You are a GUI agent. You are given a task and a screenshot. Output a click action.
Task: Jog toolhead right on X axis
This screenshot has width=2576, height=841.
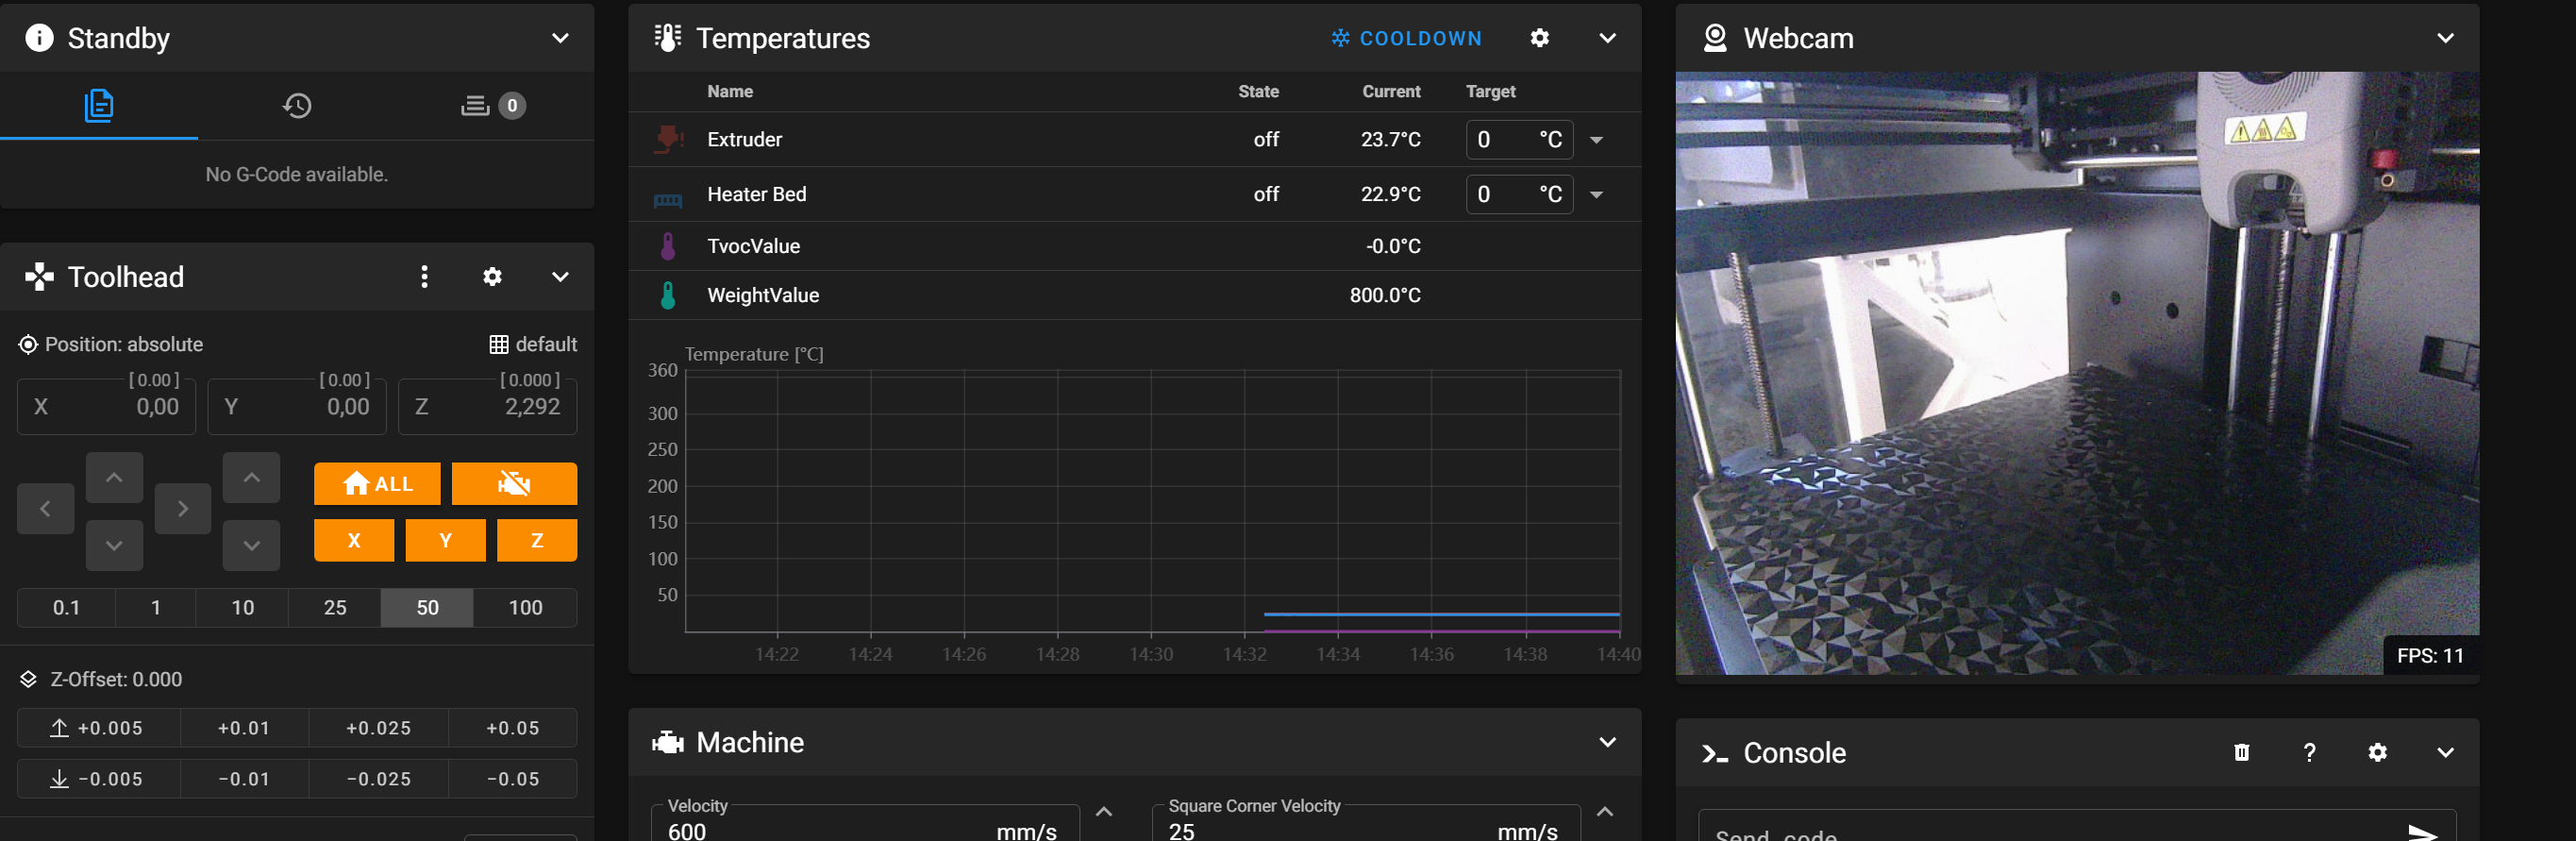tap(183, 509)
